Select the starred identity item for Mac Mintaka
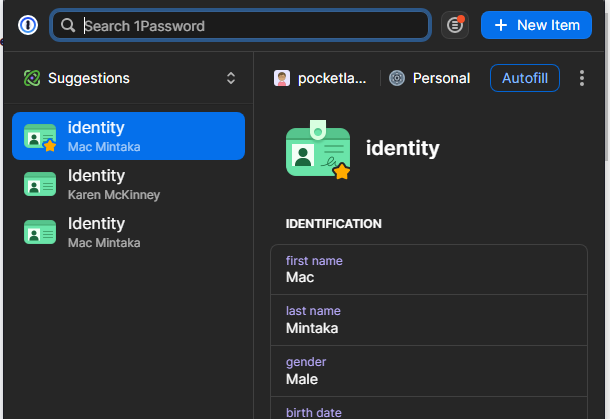 click(128, 136)
